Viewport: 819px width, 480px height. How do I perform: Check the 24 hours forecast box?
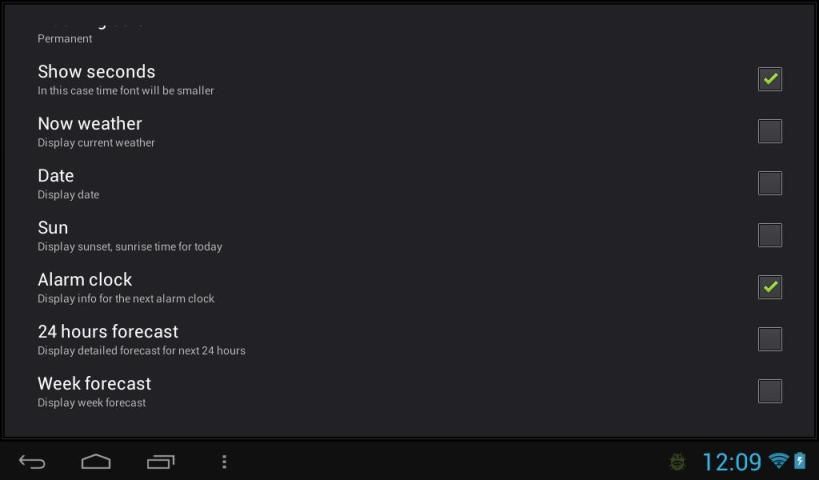770,339
